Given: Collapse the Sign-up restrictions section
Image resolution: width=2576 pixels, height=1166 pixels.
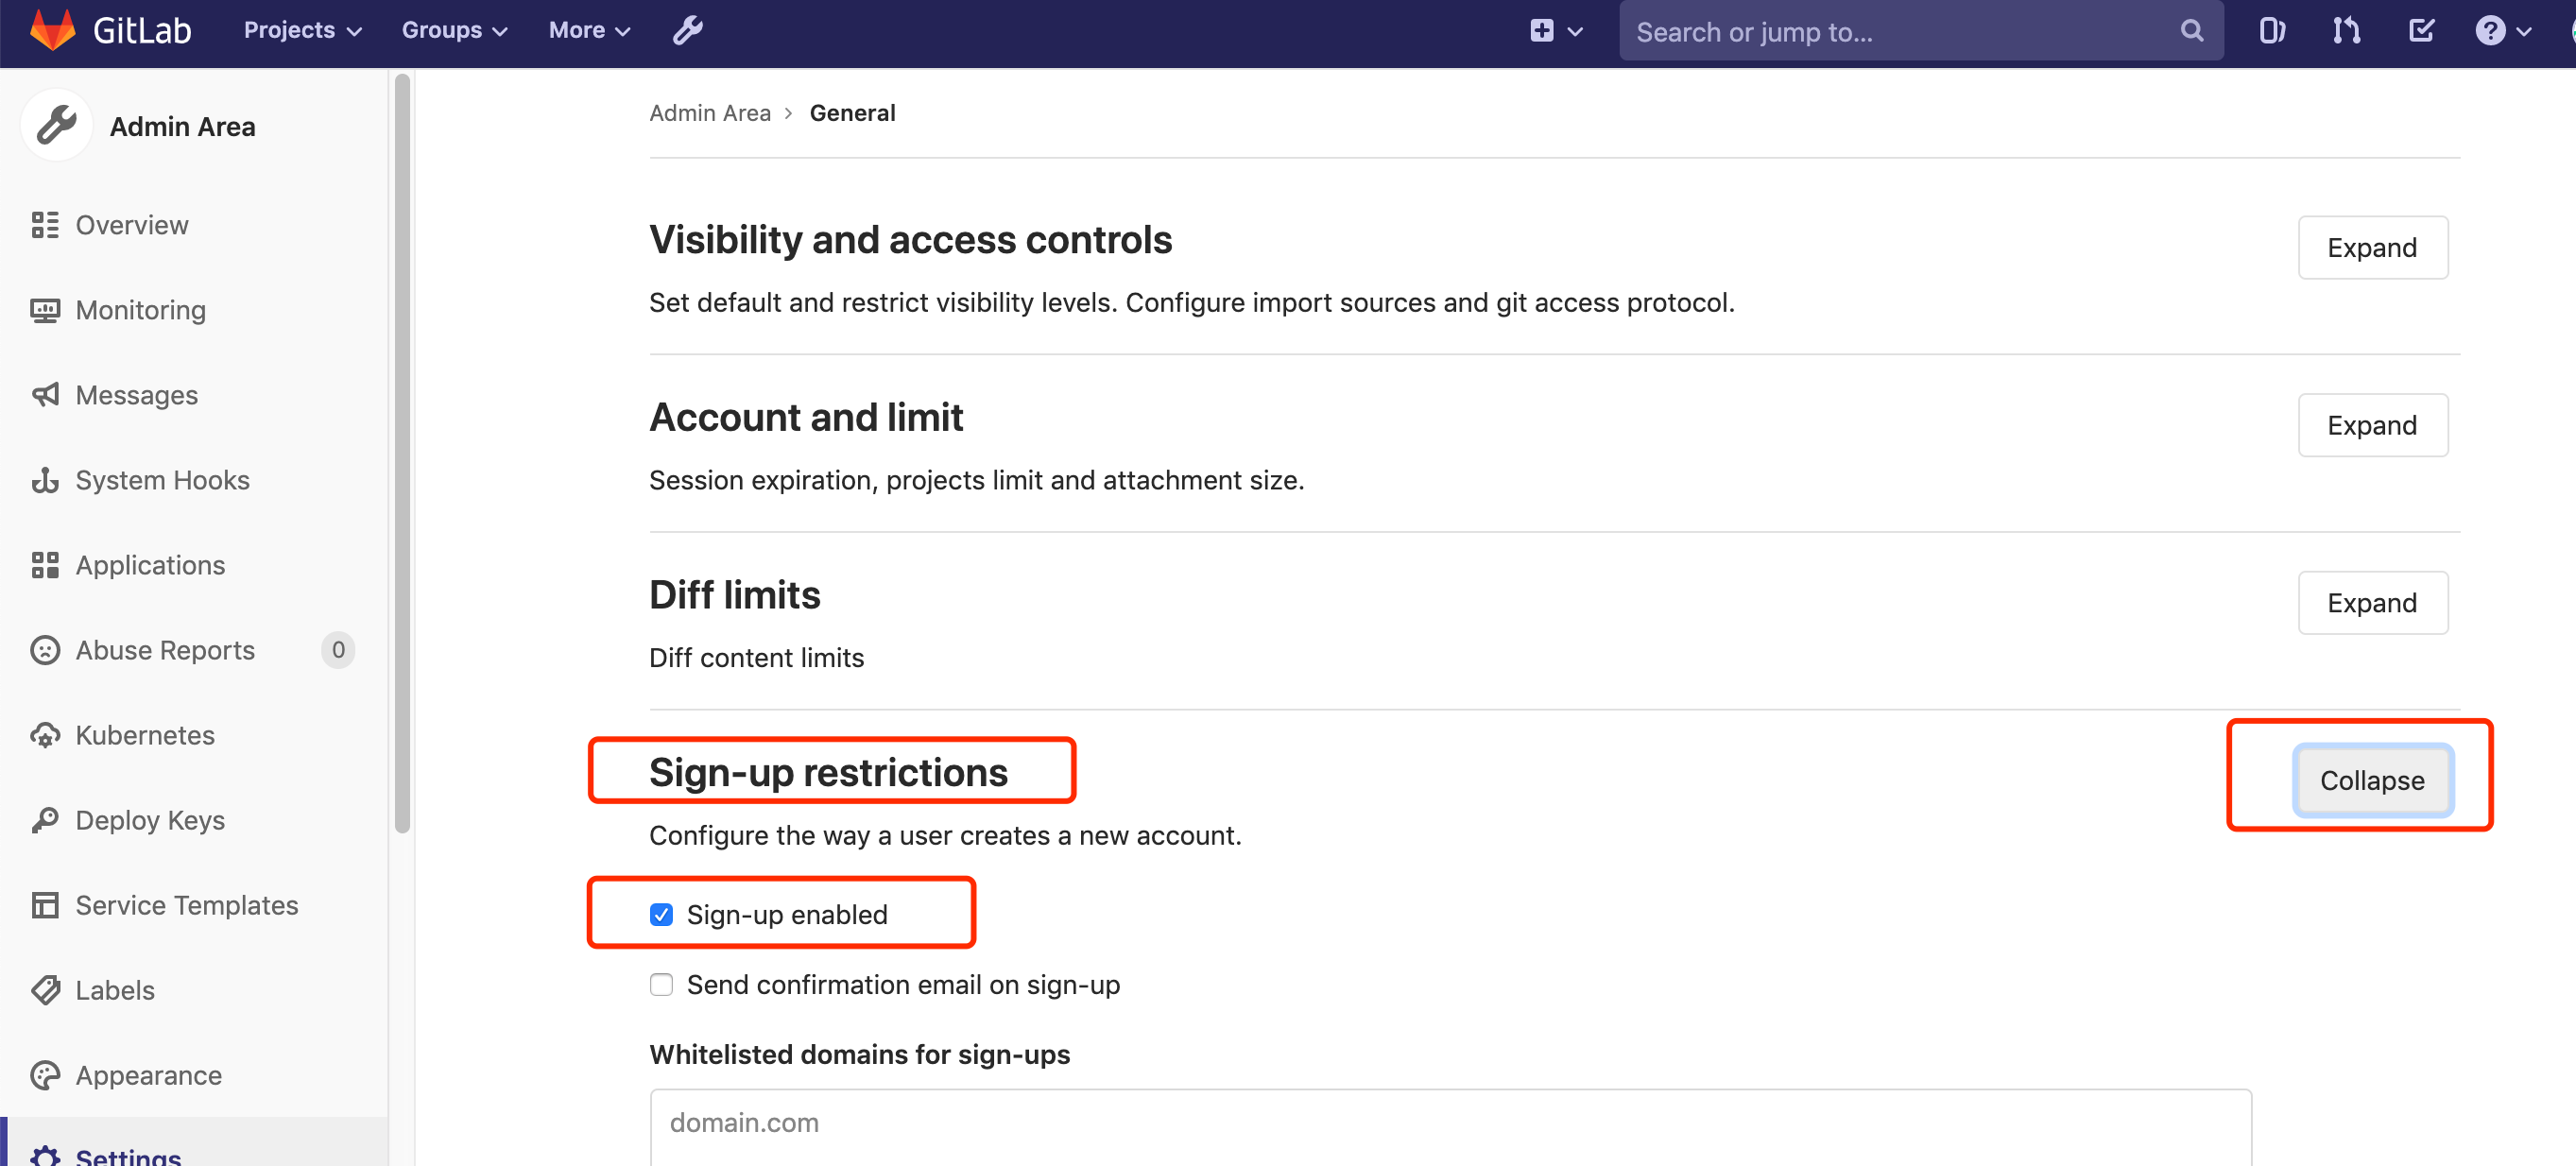Looking at the screenshot, I should 2371,780.
